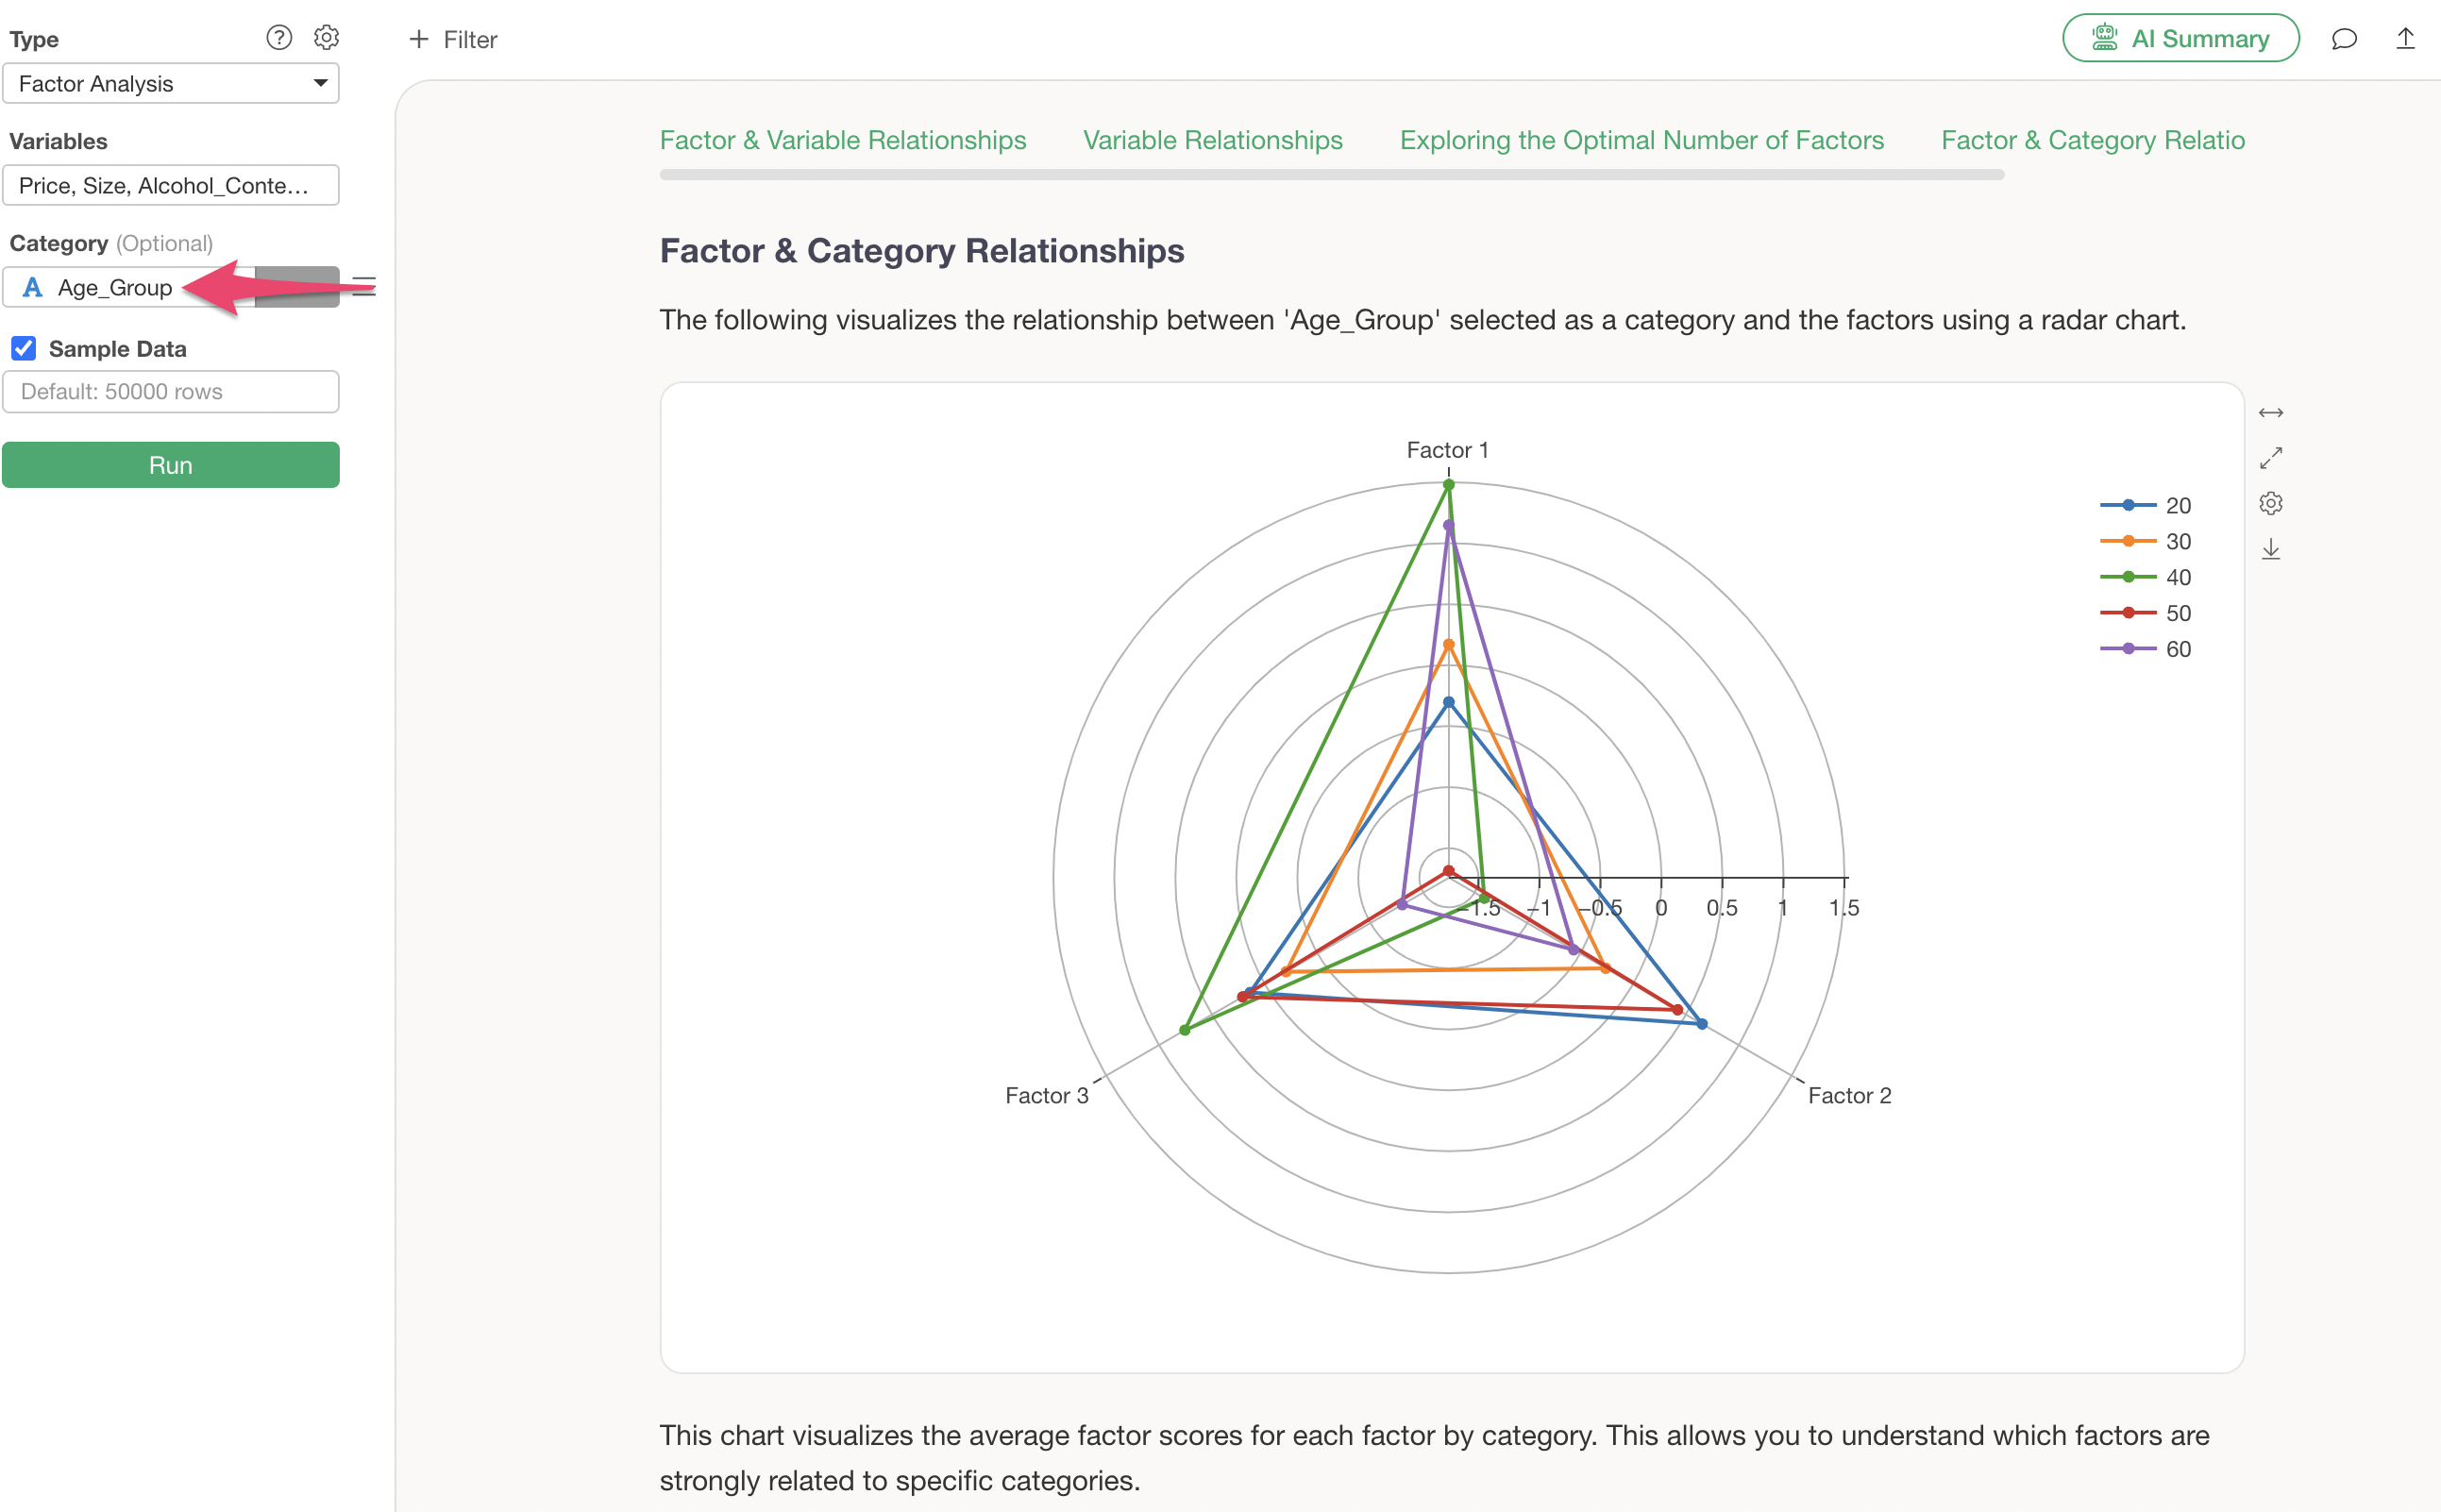This screenshot has width=2441, height=1512.
Task: Toggle legend series 20
Action: coord(2146,505)
